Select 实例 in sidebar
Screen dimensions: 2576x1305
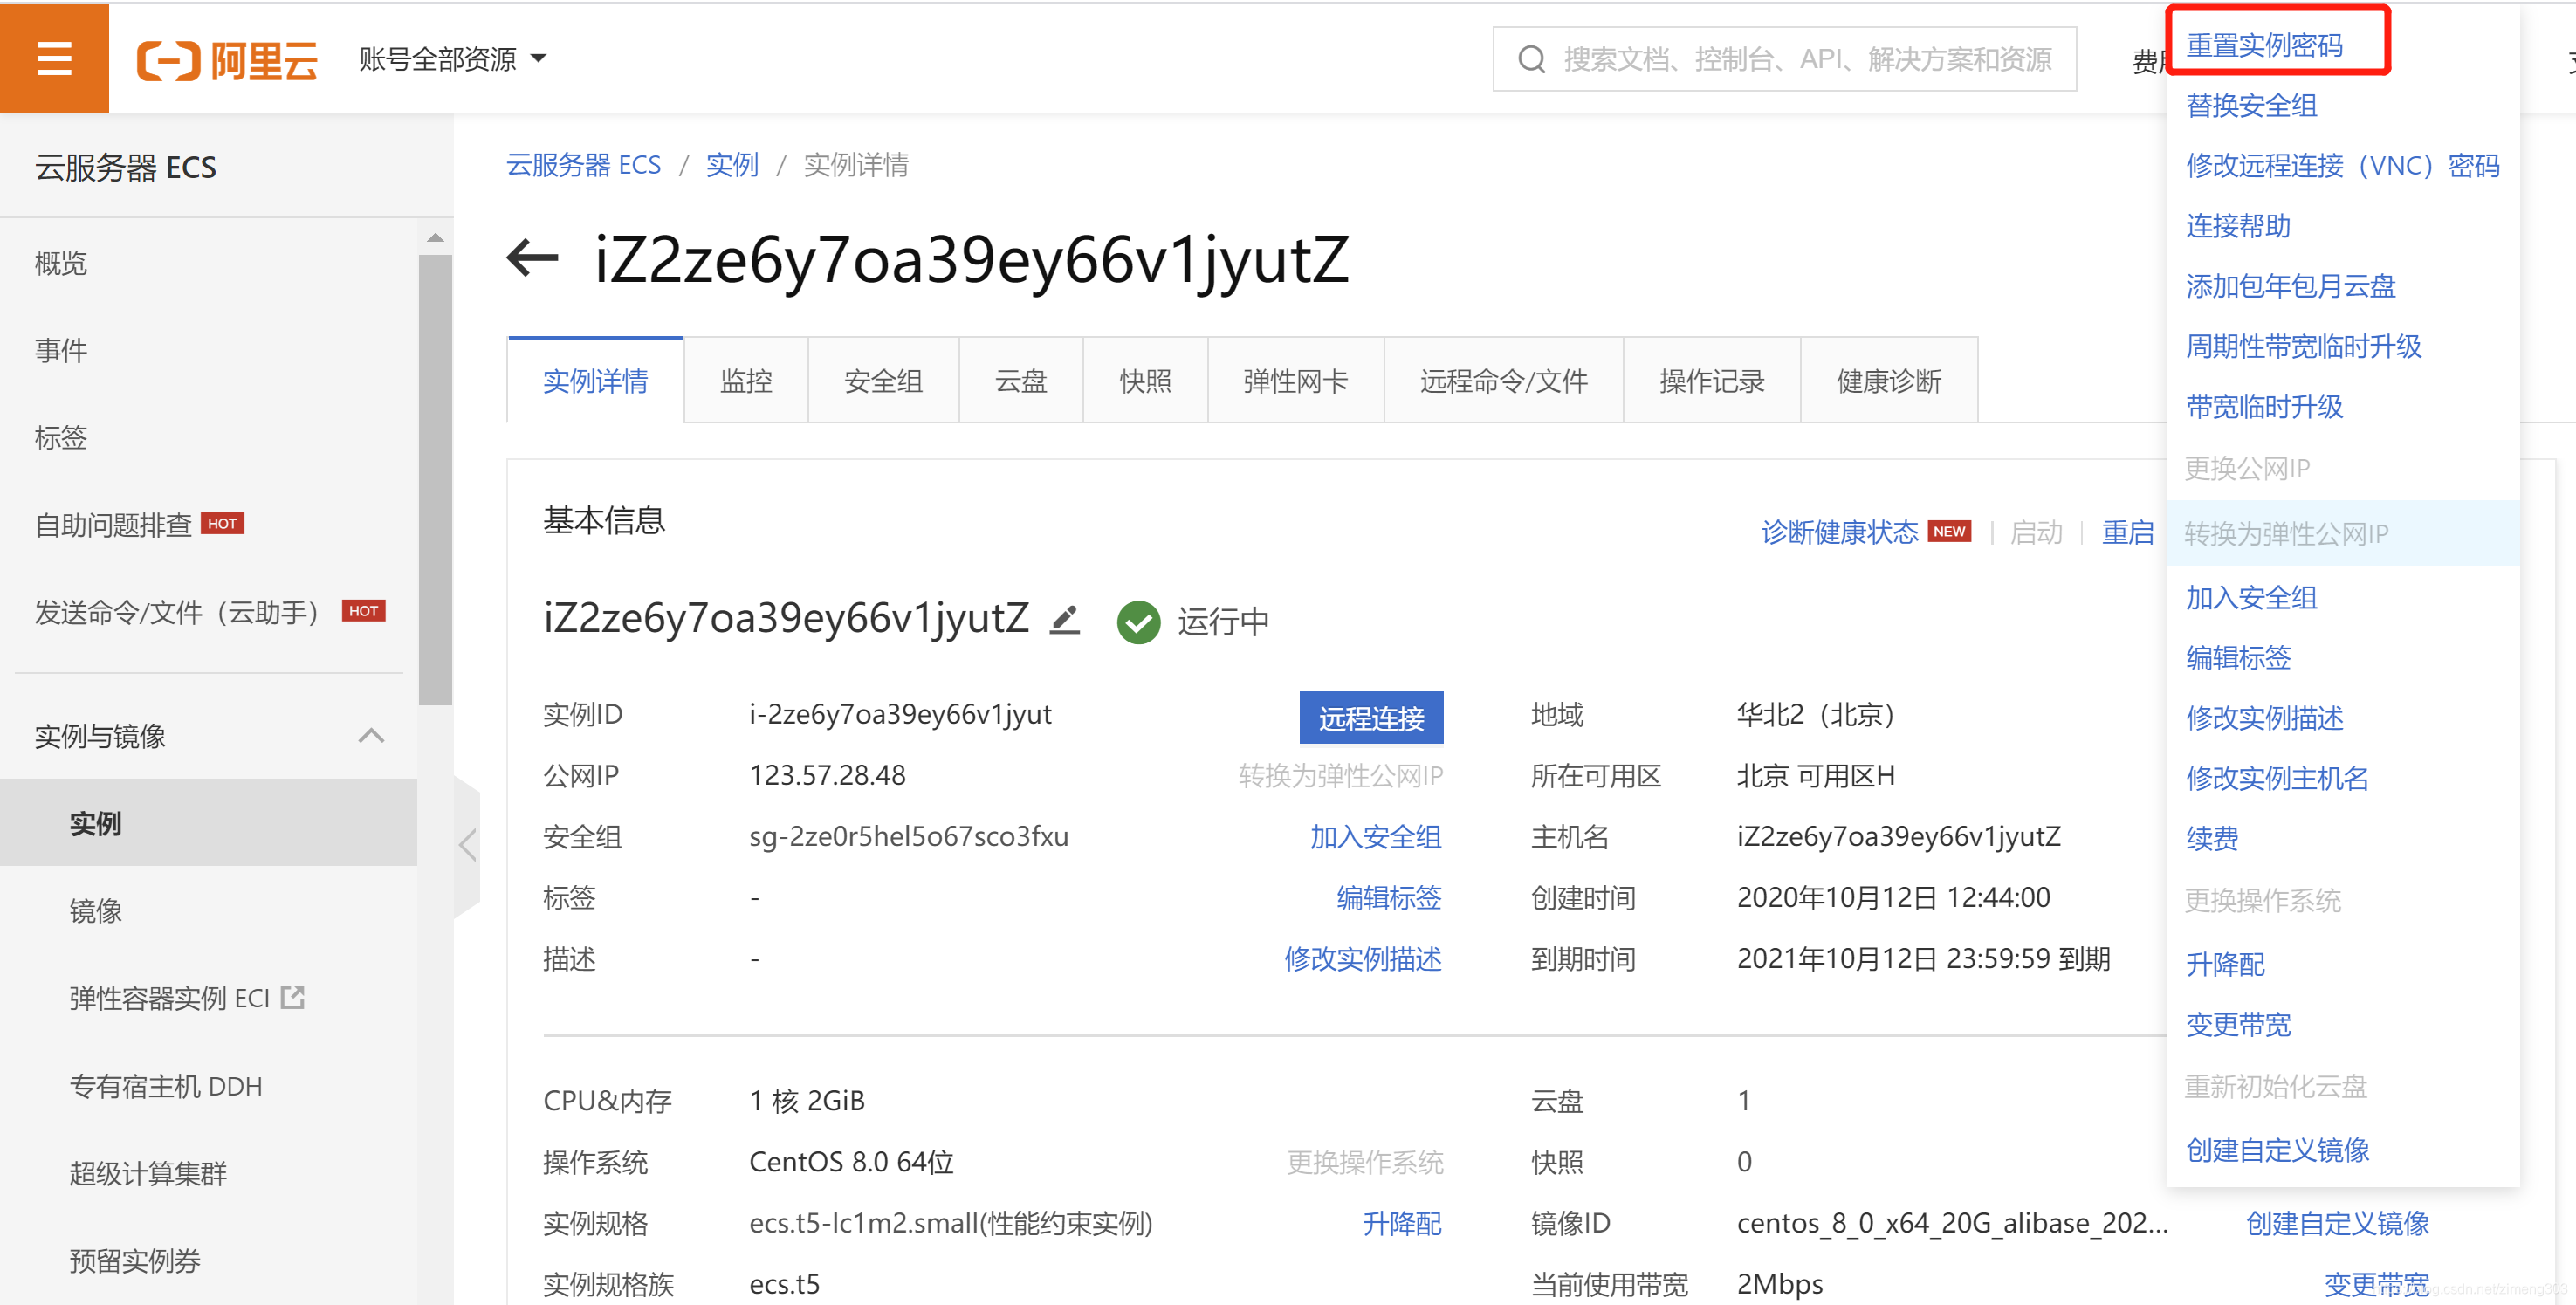(208, 823)
